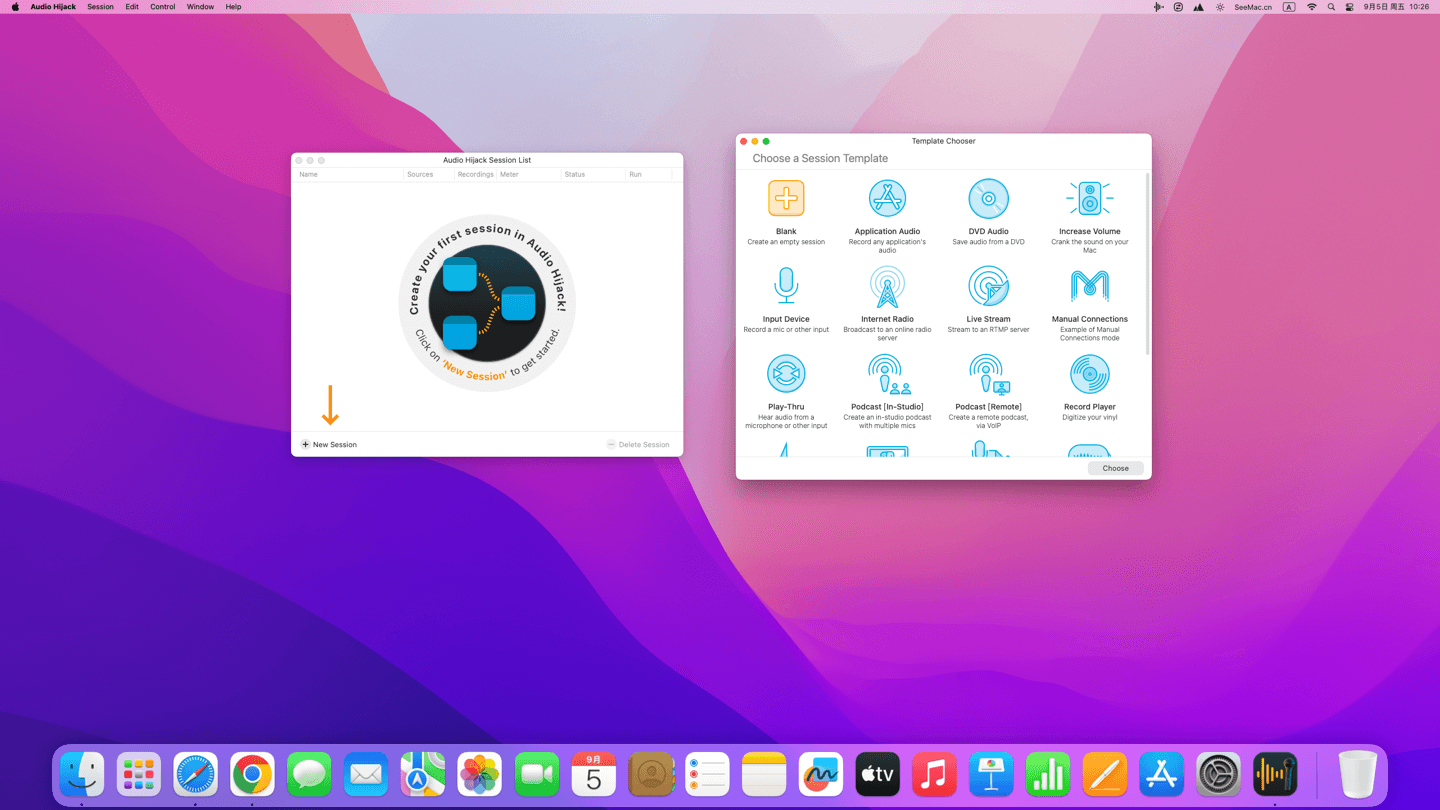Open the Control menu

162,7
